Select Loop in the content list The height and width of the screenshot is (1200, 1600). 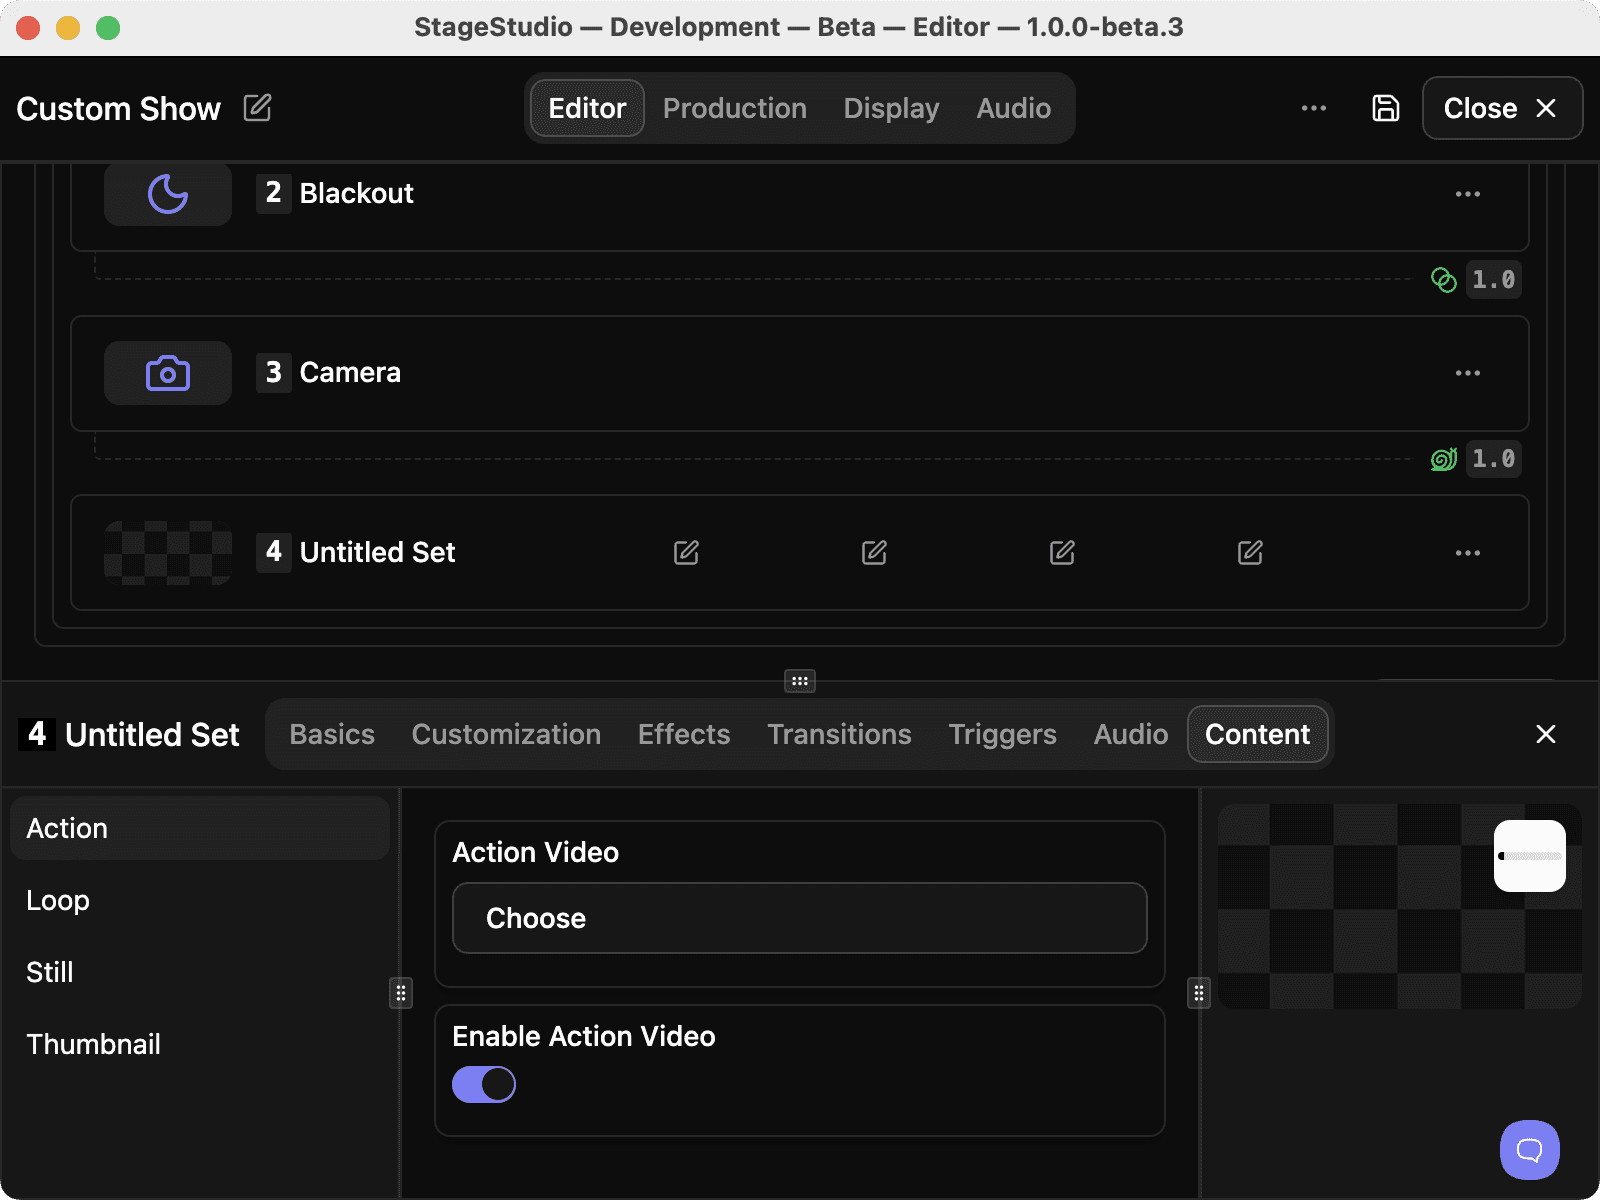click(200, 900)
